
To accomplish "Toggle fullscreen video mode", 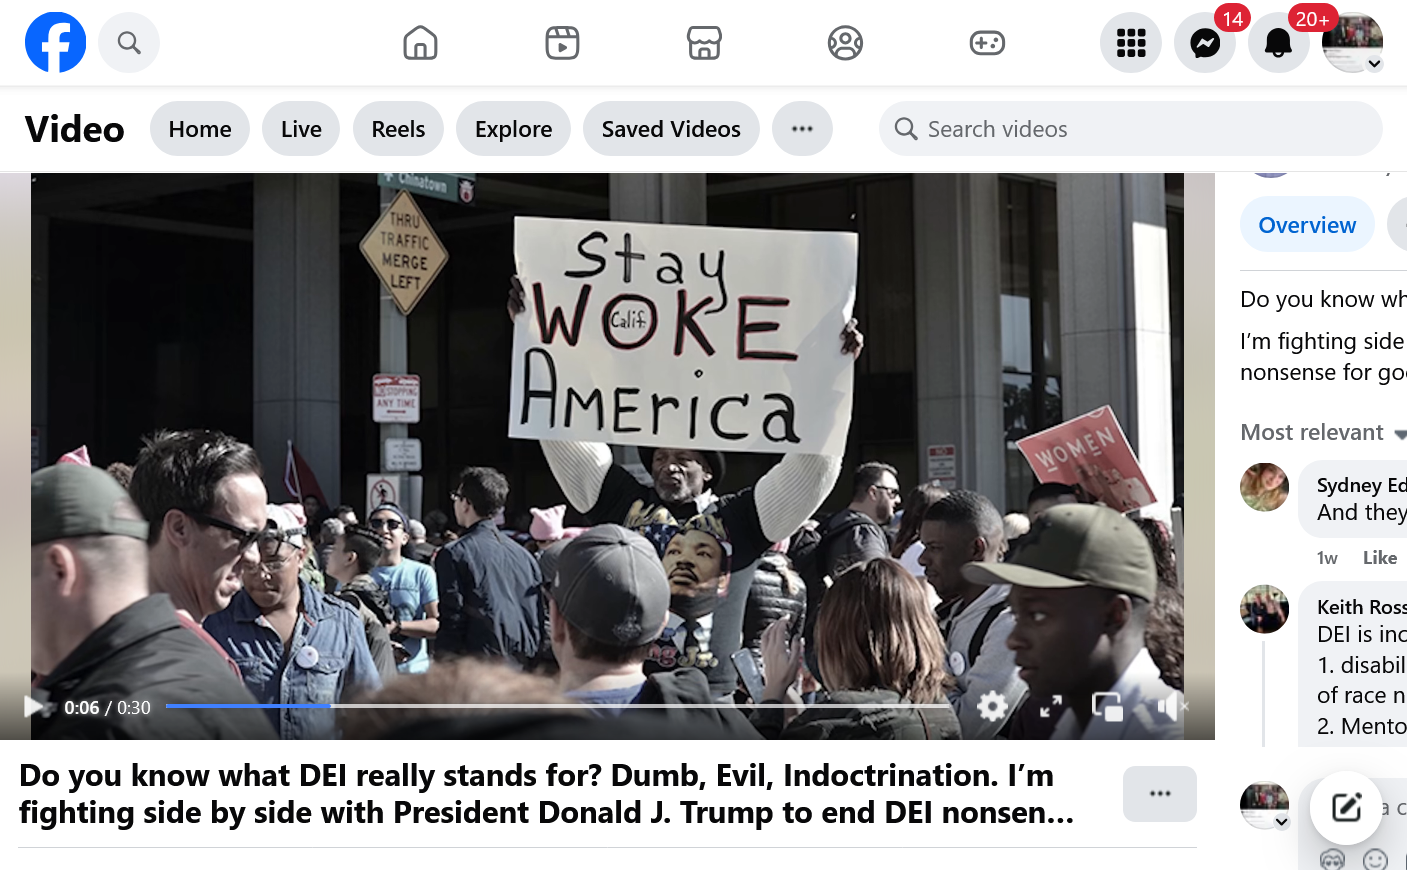I will pos(1051,707).
